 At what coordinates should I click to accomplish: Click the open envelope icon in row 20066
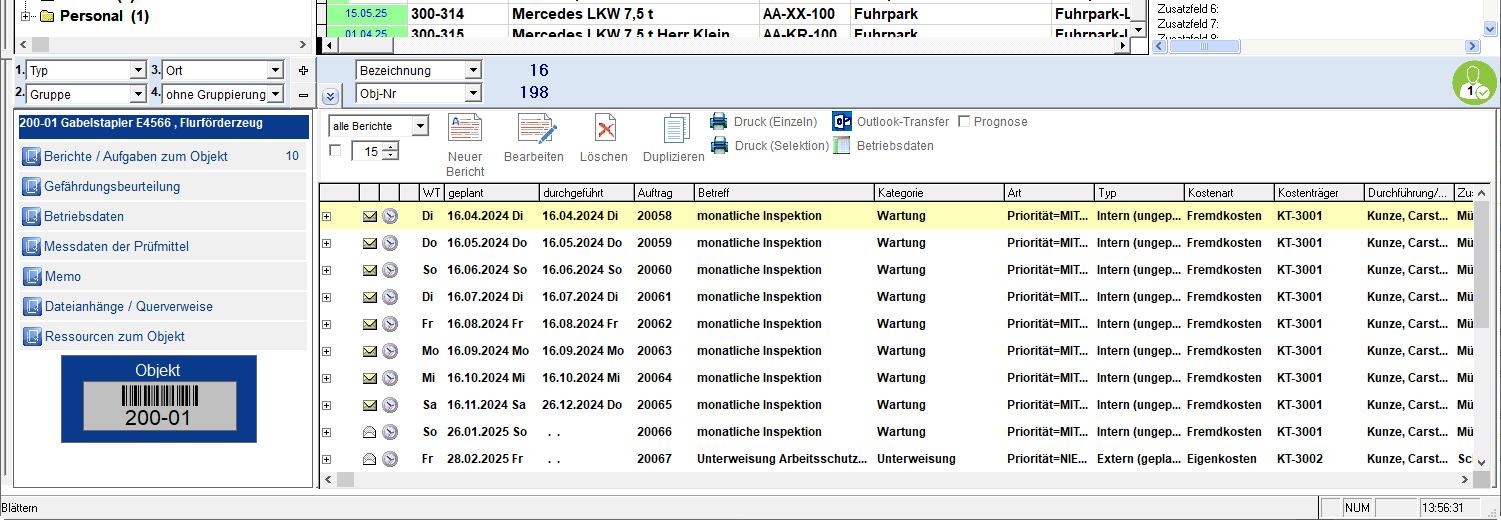pyautogui.click(x=370, y=432)
